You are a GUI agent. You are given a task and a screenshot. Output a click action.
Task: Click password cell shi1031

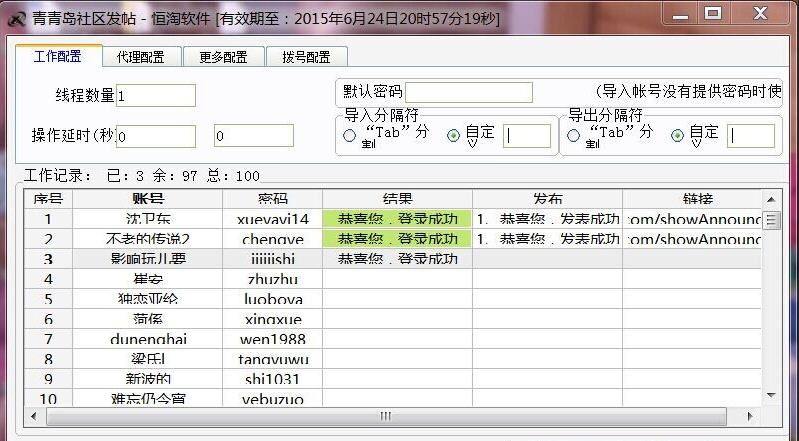pyautogui.click(x=273, y=379)
